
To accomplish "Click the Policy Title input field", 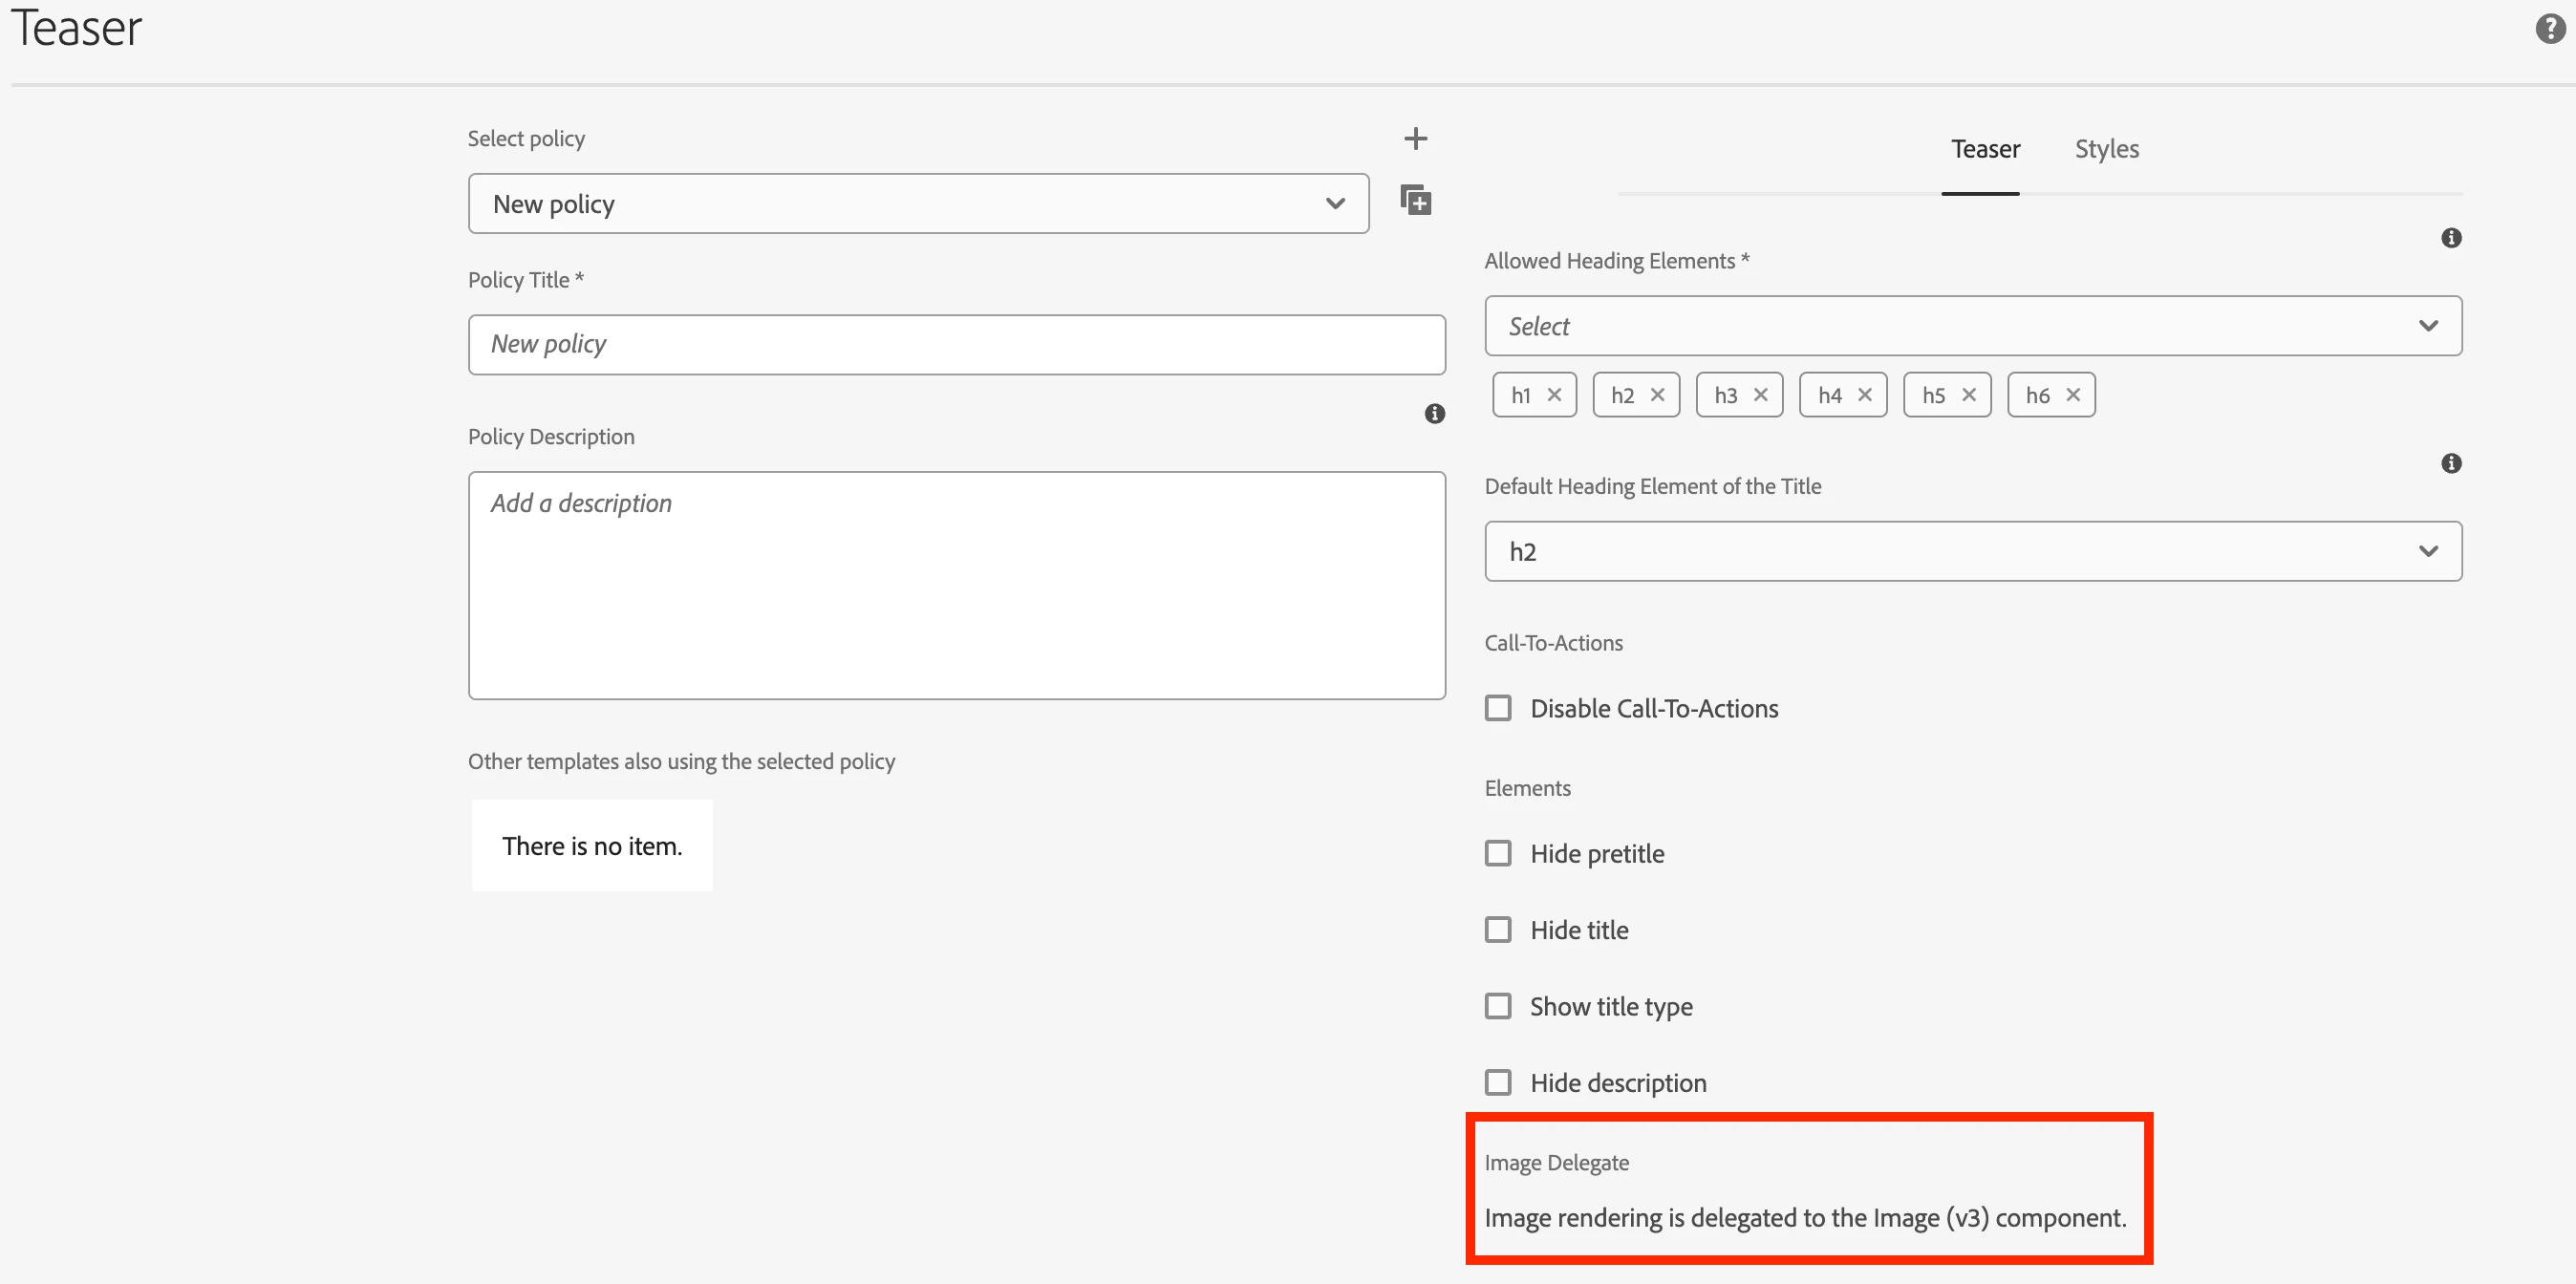I will [956, 345].
